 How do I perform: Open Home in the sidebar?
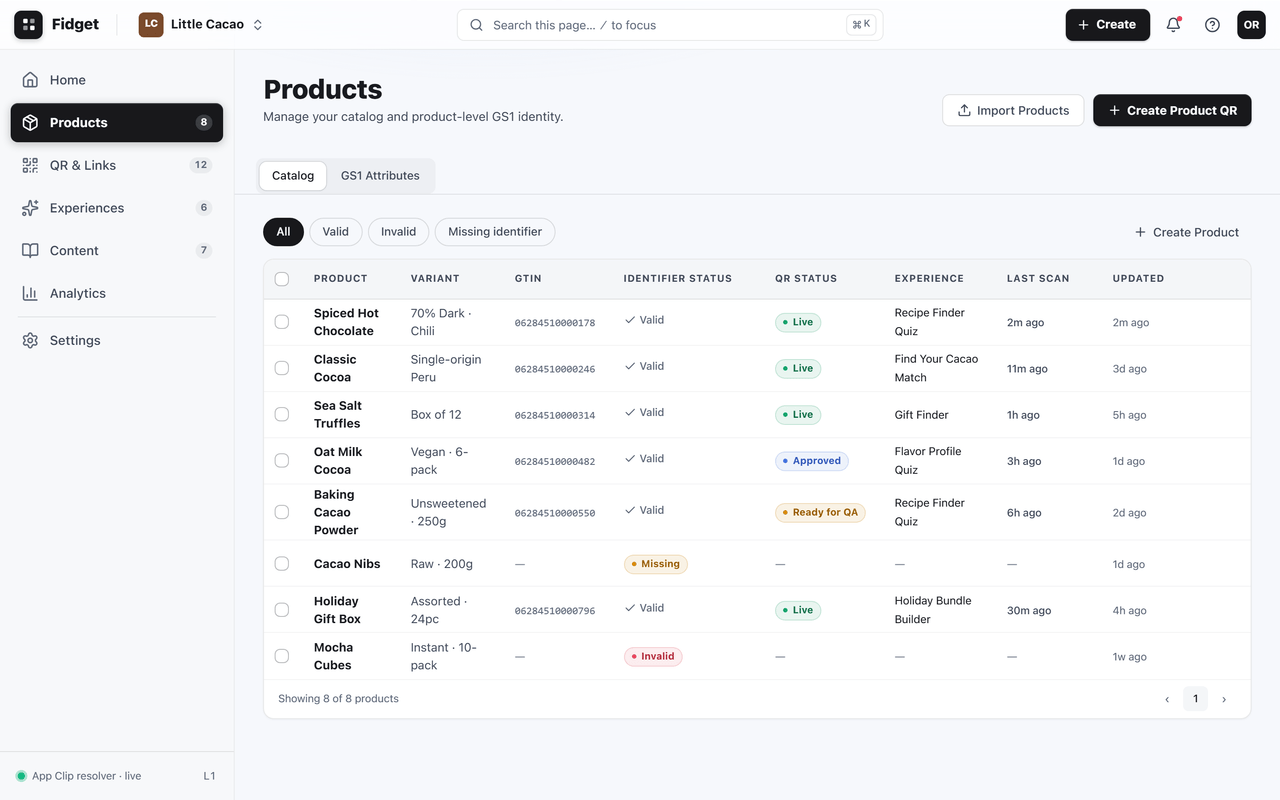(x=117, y=80)
